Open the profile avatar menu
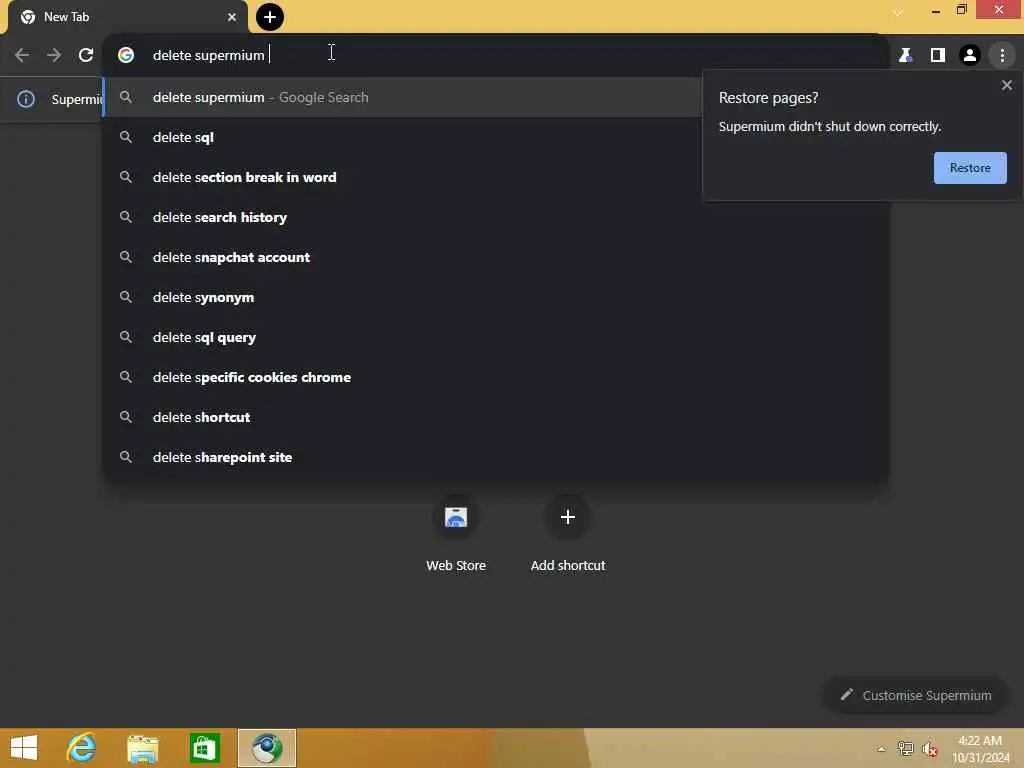 coord(970,56)
